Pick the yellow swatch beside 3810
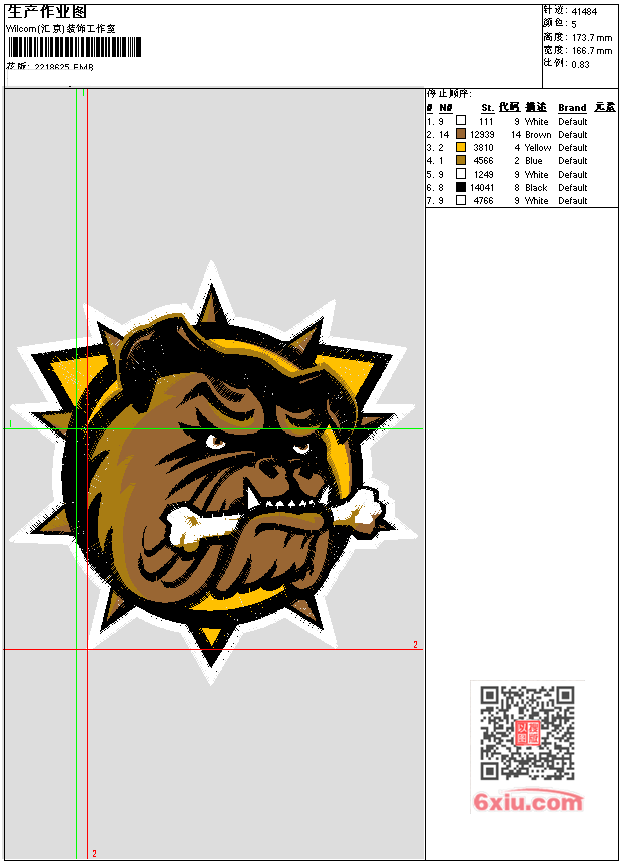620x861 pixels. pos(461,147)
